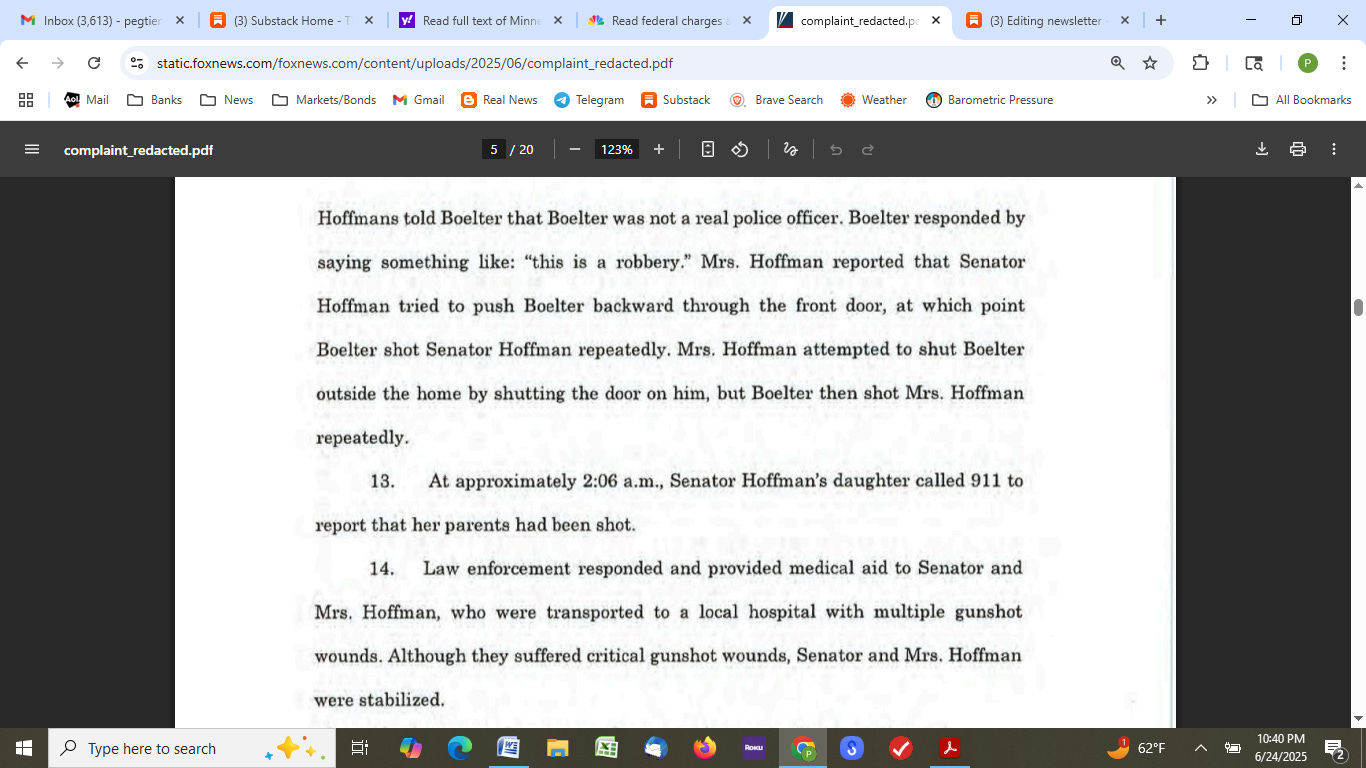Click the zoom level field showing 123%
The height and width of the screenshot is (768, 1366).
pos(616,149)
